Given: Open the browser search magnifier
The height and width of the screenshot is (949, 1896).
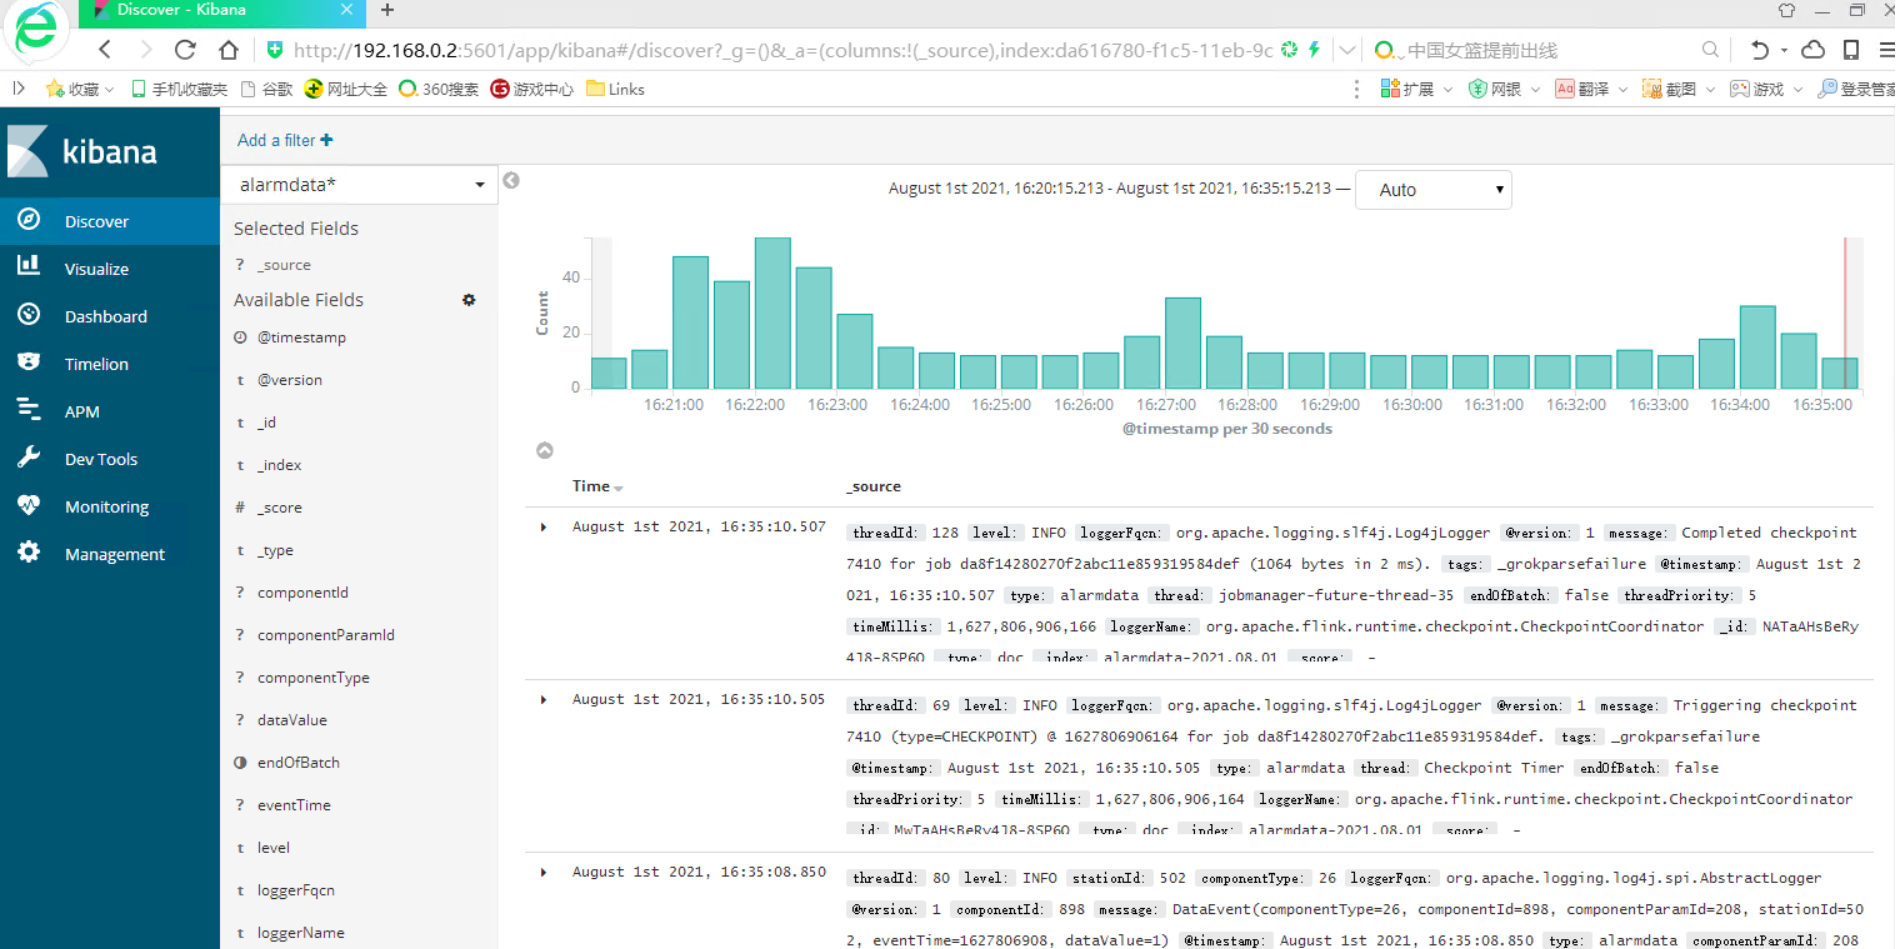Looking at the screenshot, I should click(x=1710, y=50).
